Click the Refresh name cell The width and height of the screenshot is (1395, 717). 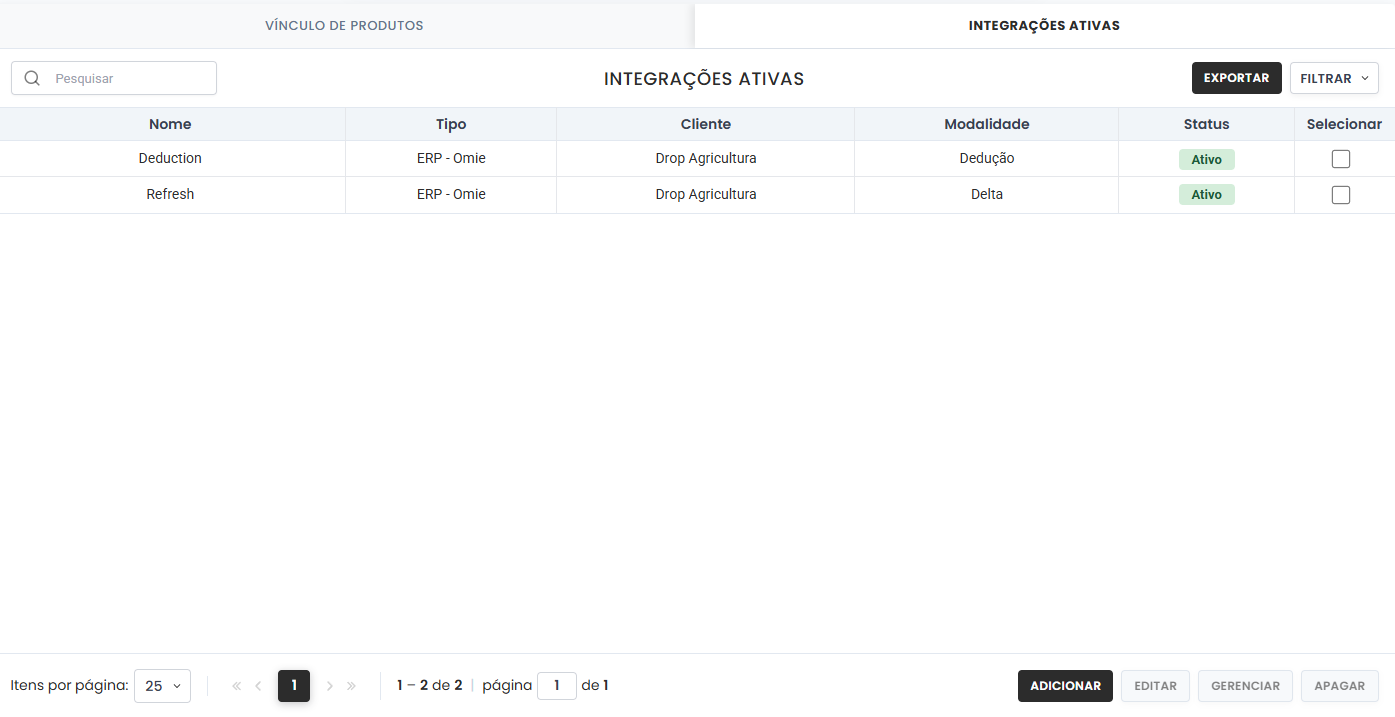tap(170, 194)
